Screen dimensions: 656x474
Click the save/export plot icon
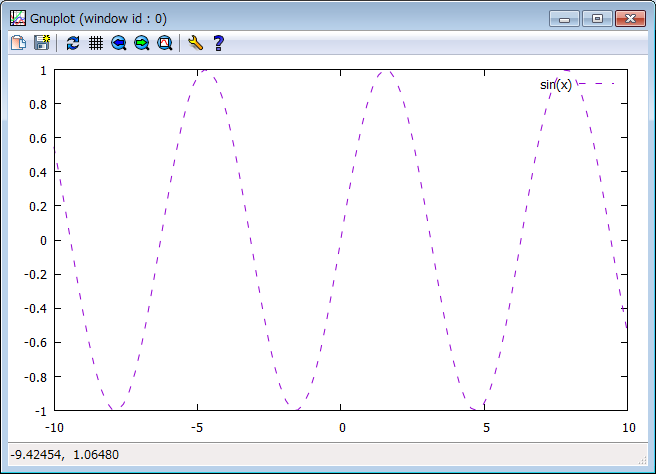click(42, 43)
